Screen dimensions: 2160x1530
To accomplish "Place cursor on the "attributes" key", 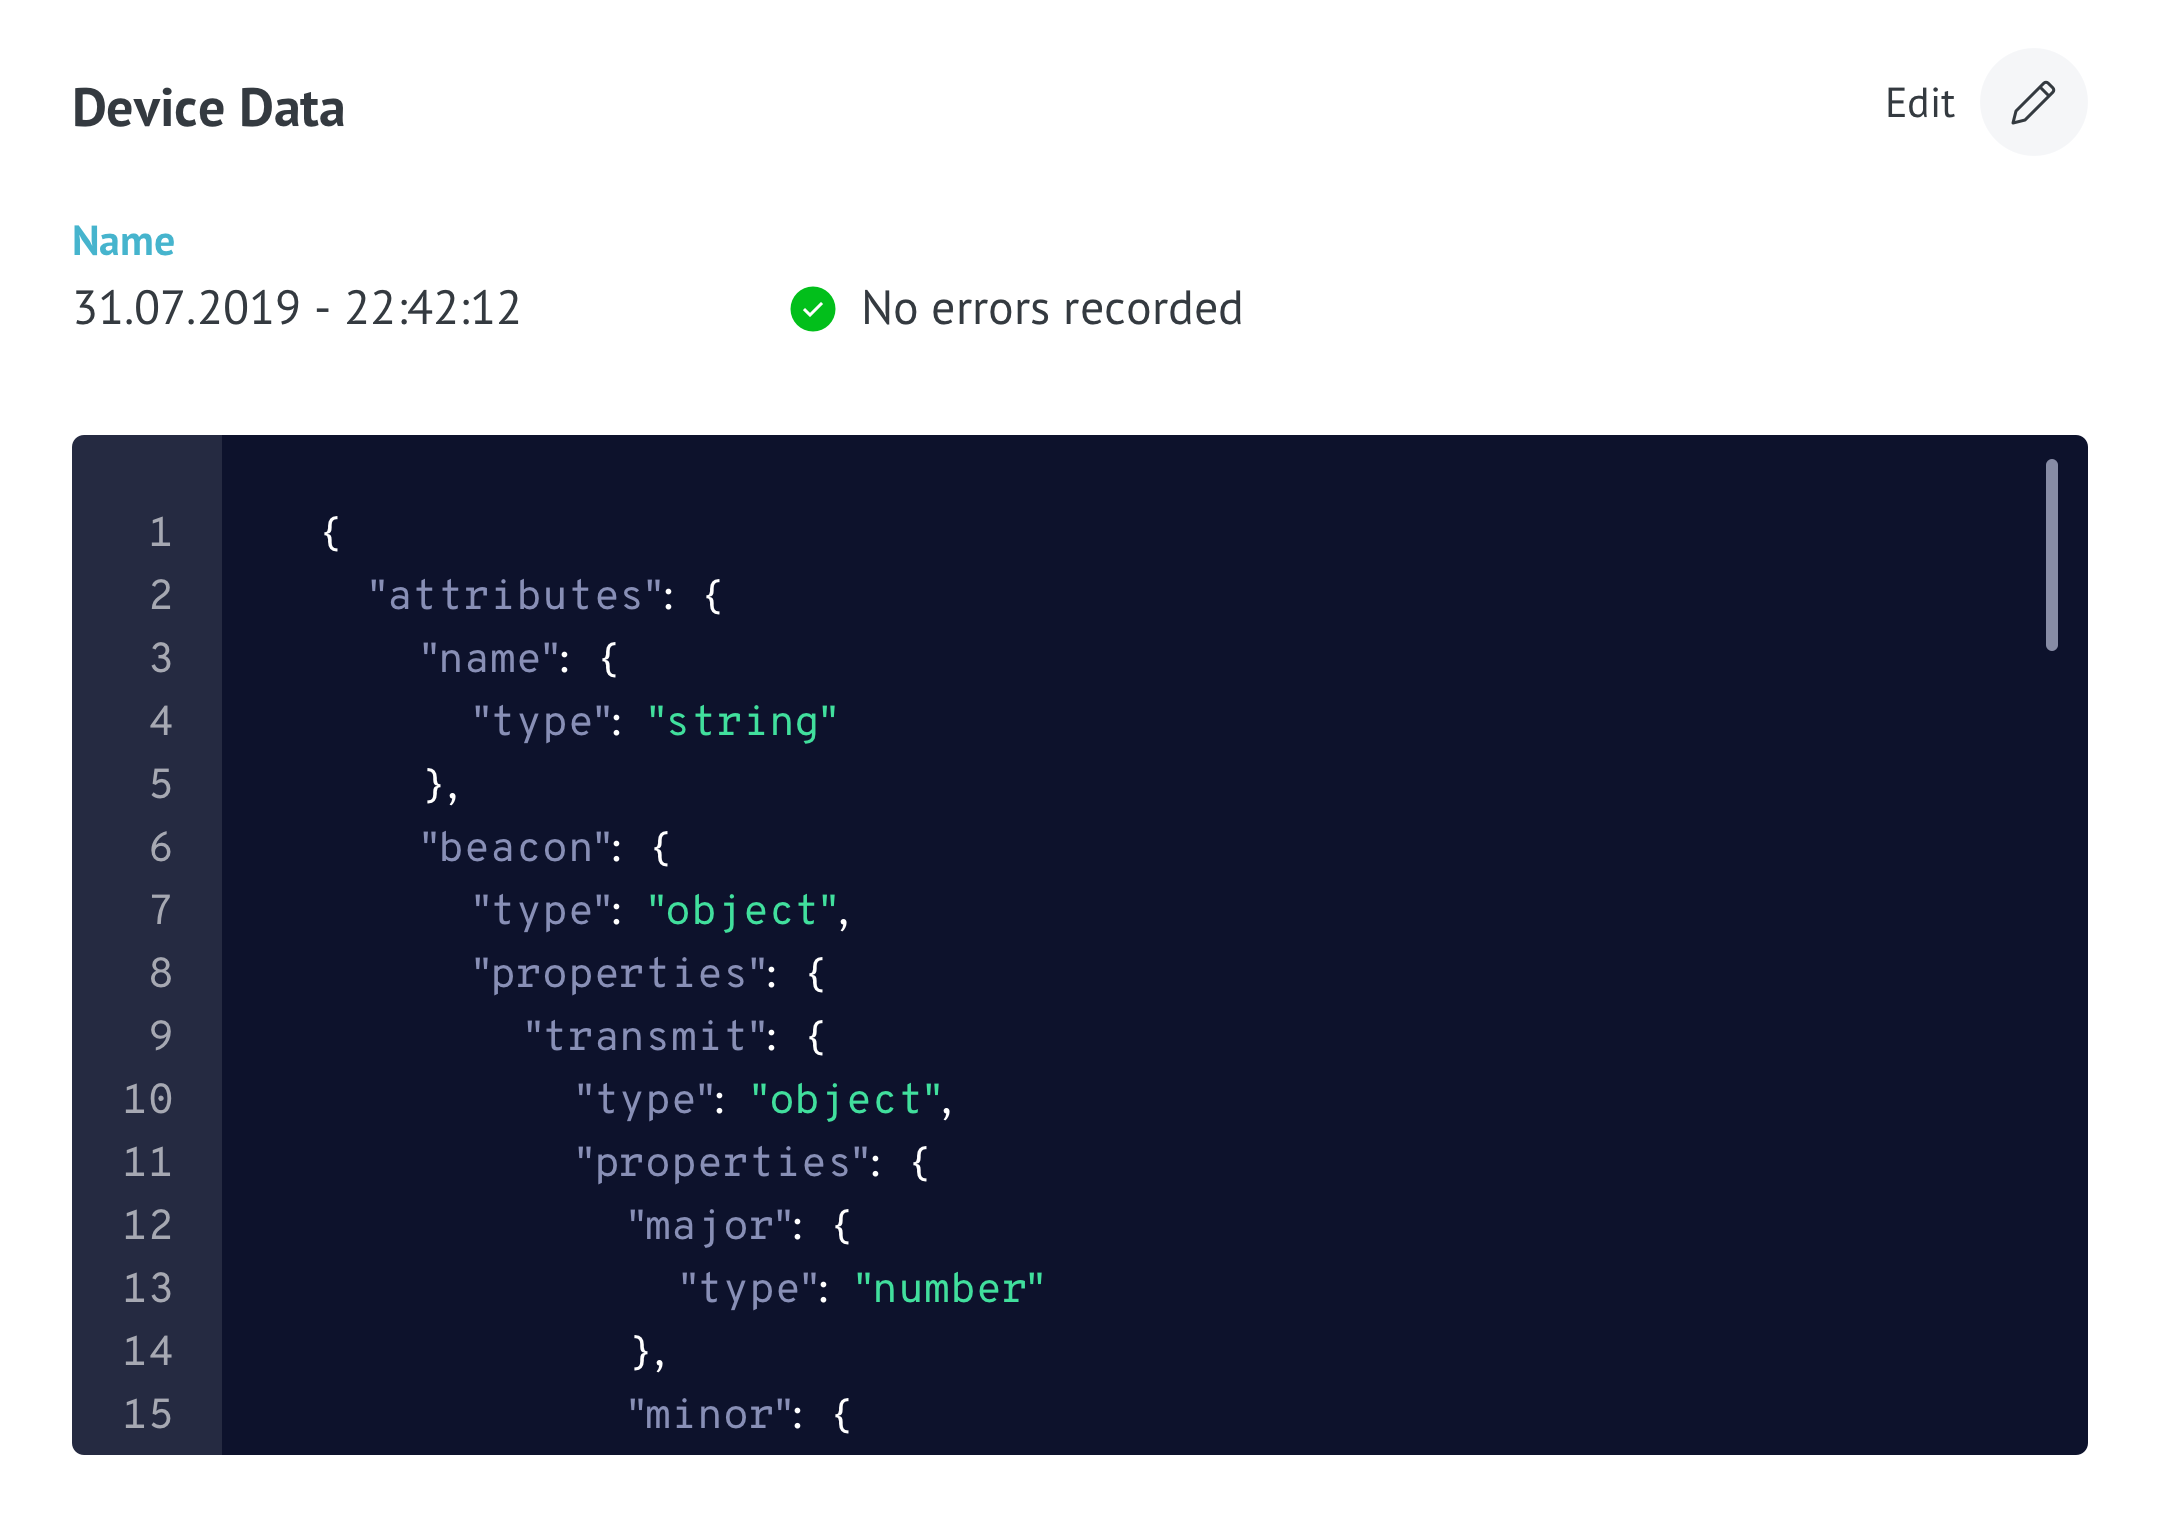I will click(x=515, y=596).
